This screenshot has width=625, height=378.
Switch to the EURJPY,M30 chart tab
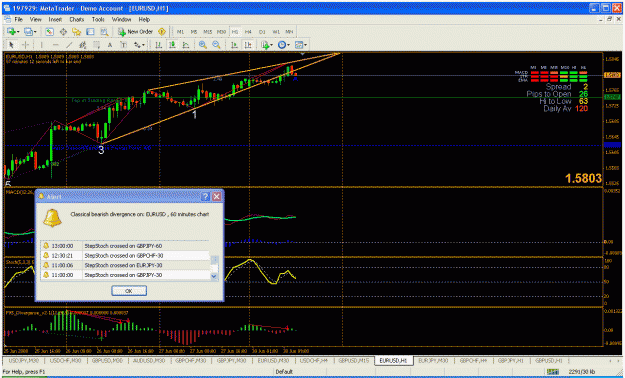[433, 360]
